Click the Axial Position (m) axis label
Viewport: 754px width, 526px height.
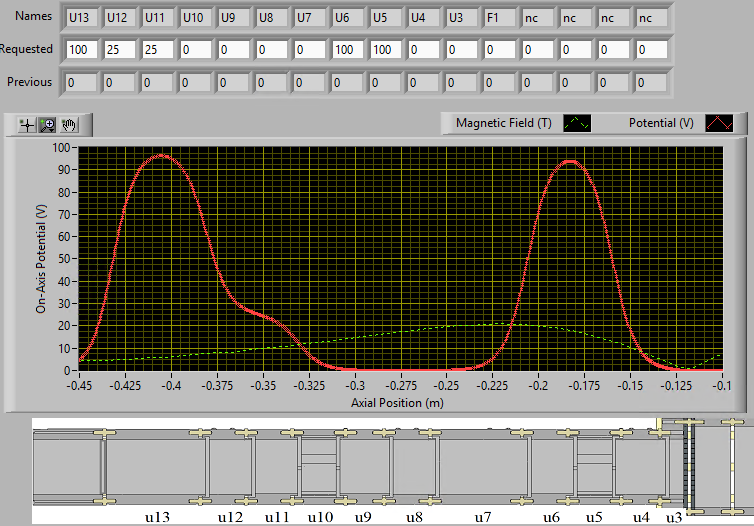(x=399, y=402)
